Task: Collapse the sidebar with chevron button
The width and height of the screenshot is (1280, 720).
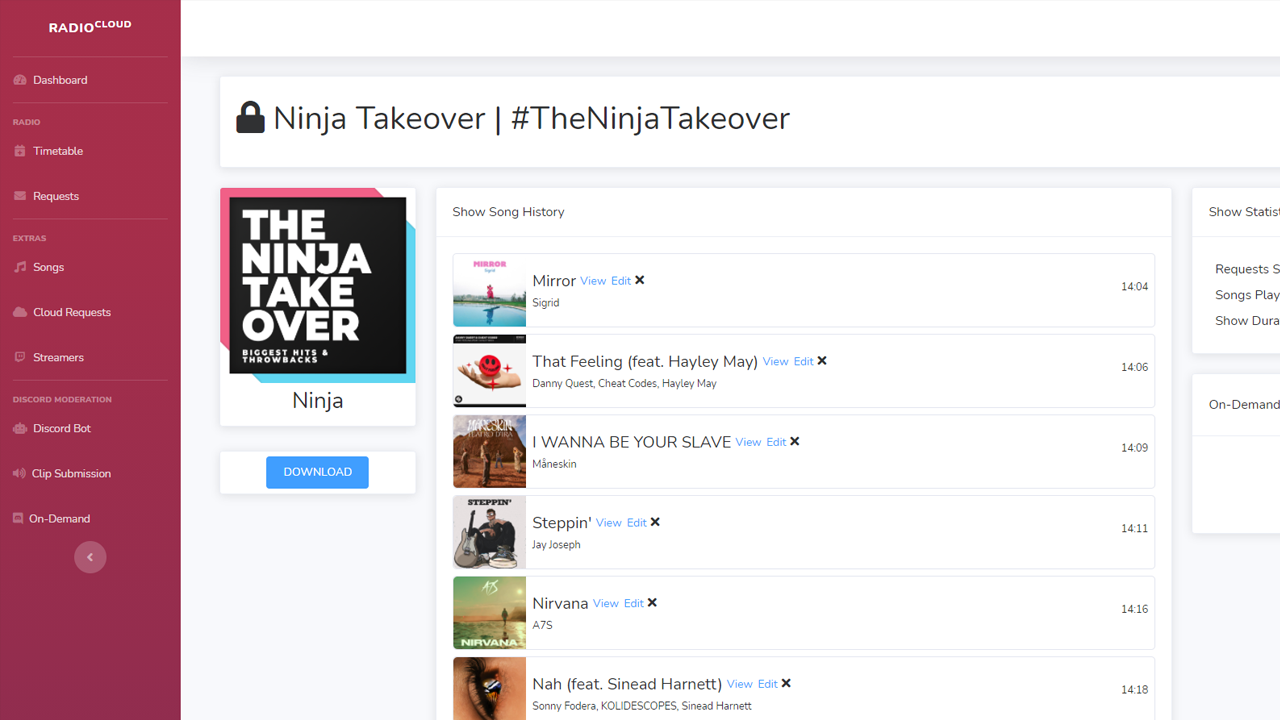Action: 90,557
